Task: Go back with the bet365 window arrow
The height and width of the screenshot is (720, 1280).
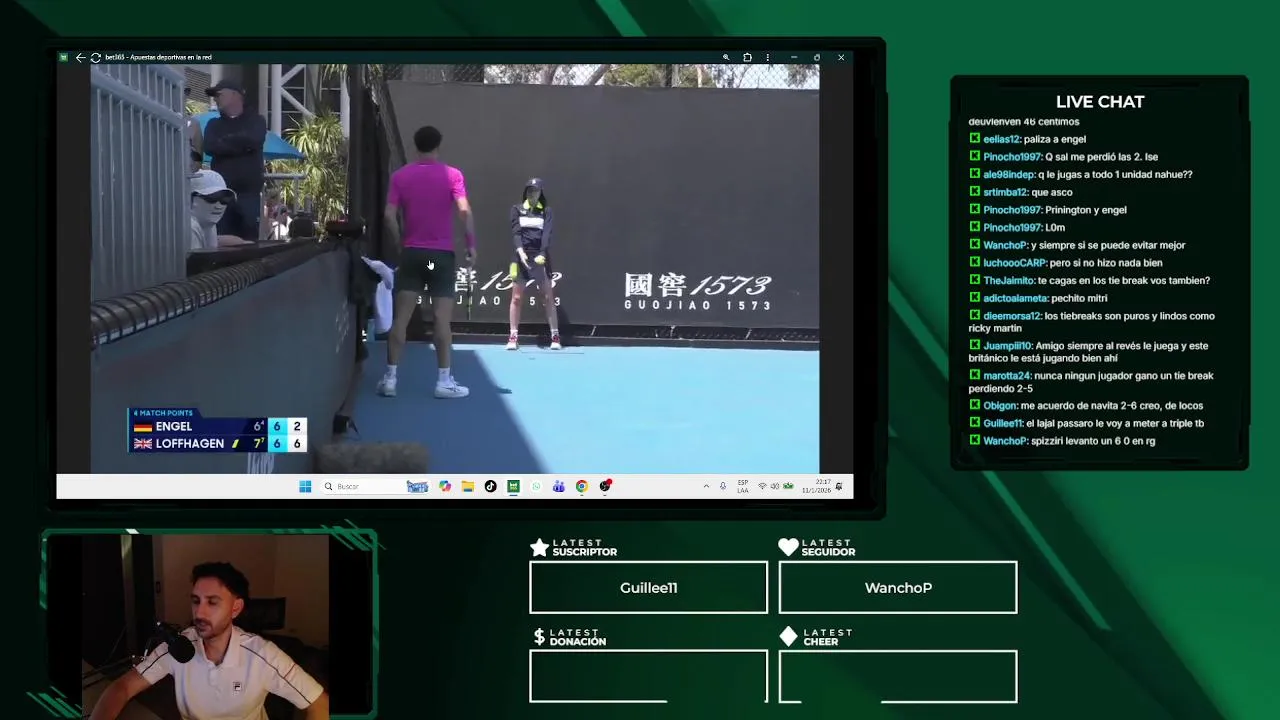Action: click(x=80, y=57)
